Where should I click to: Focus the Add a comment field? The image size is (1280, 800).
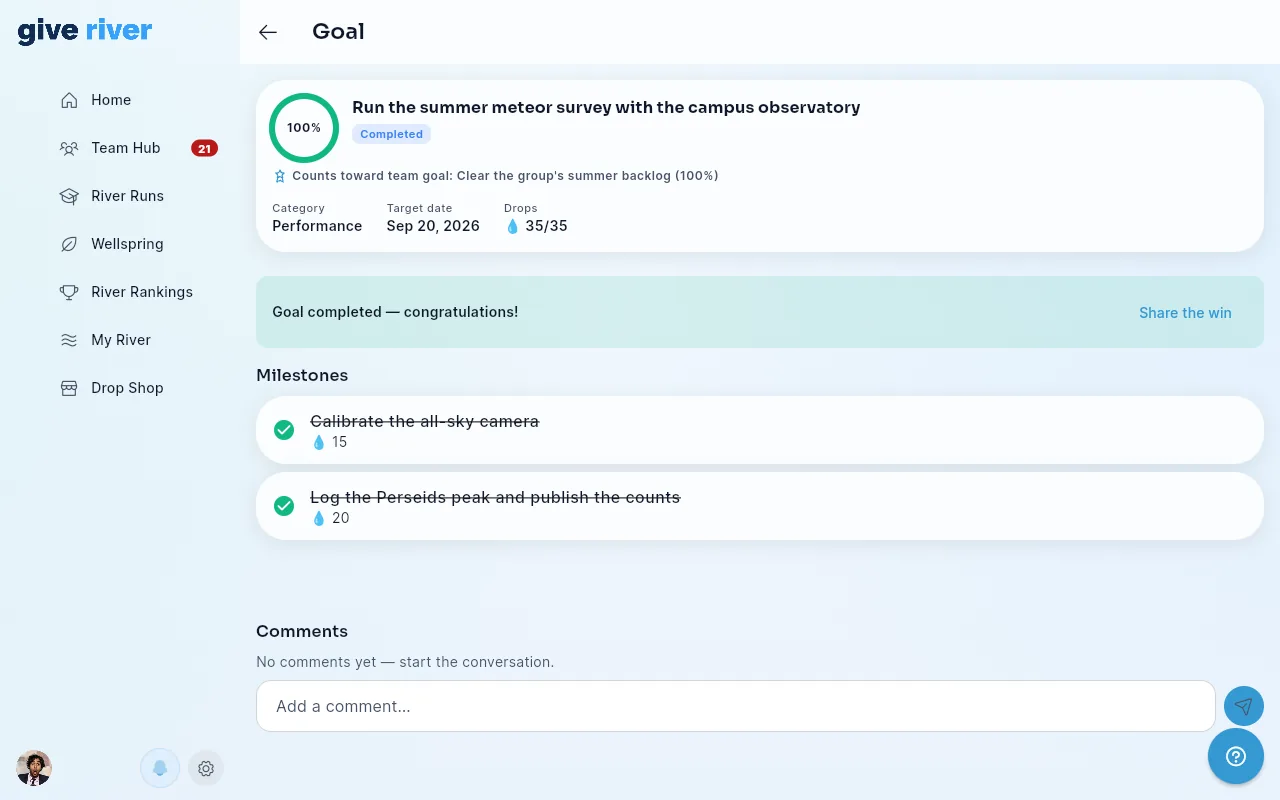click(x=736, y=706)
